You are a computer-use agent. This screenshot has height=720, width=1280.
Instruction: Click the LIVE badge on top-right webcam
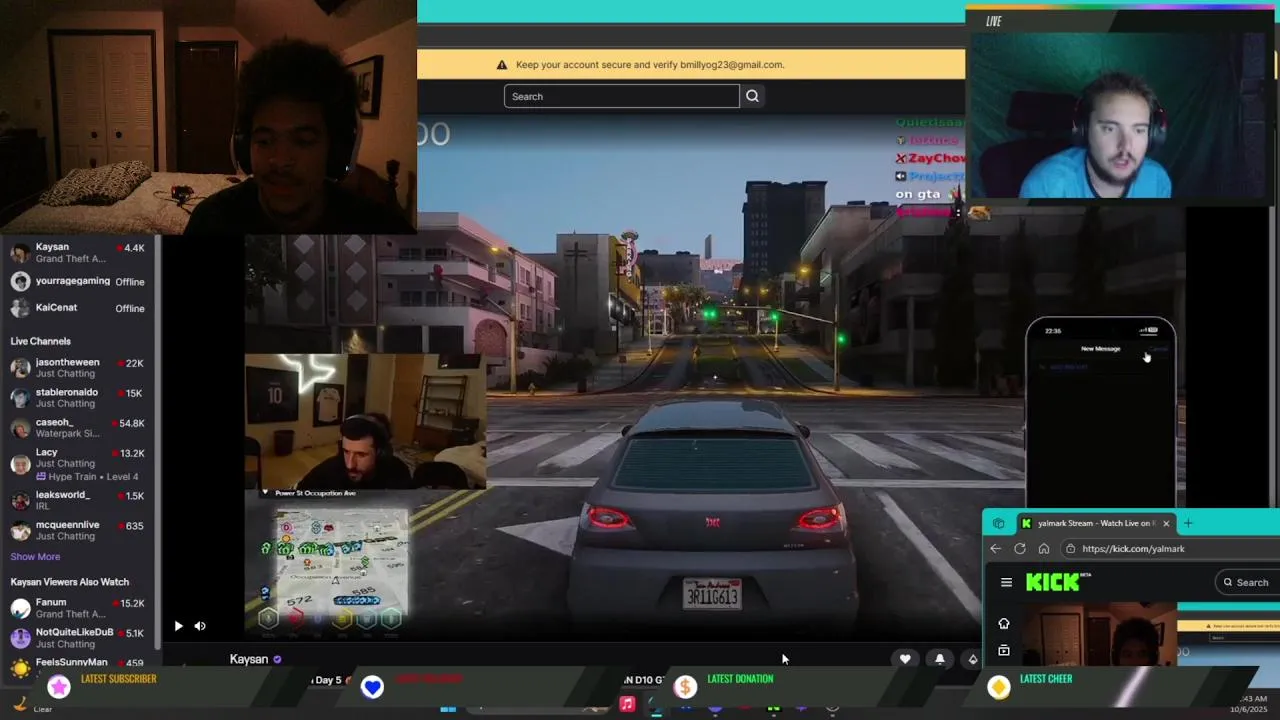pos(993,21)
